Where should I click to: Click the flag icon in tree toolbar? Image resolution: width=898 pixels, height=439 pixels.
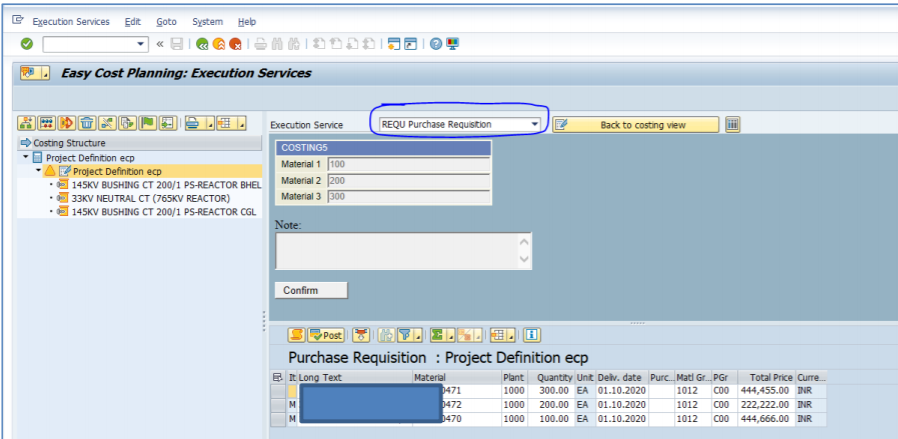tap(147, 123)
